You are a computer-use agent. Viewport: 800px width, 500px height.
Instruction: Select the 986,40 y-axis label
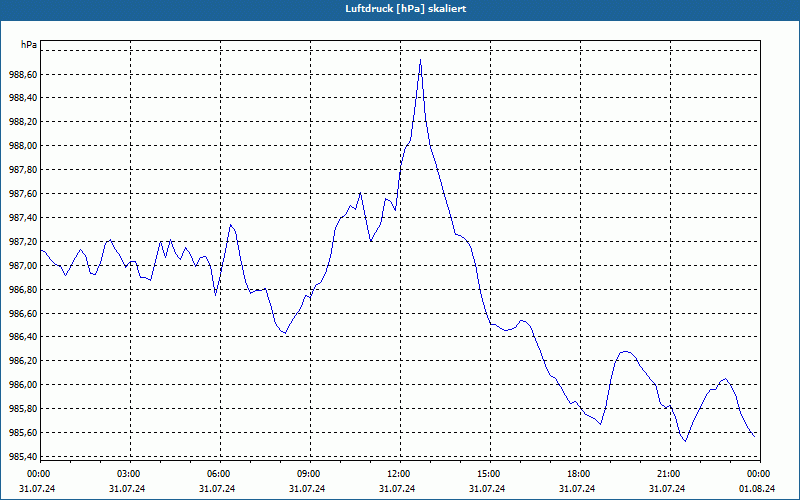(23, 337)
